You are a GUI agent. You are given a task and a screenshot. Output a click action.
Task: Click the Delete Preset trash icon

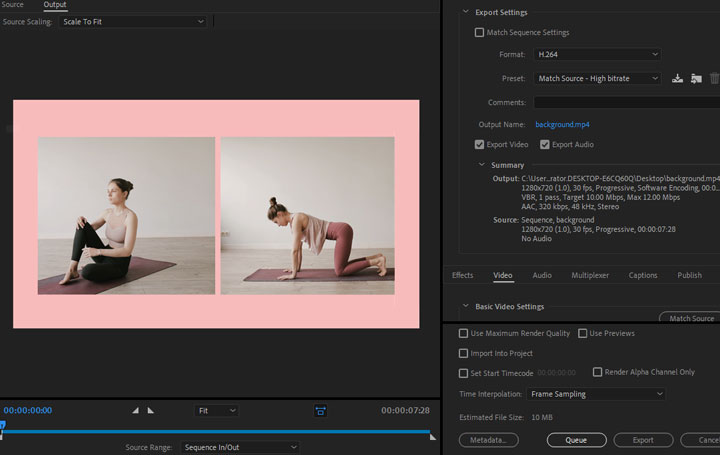tap(714, 79)
